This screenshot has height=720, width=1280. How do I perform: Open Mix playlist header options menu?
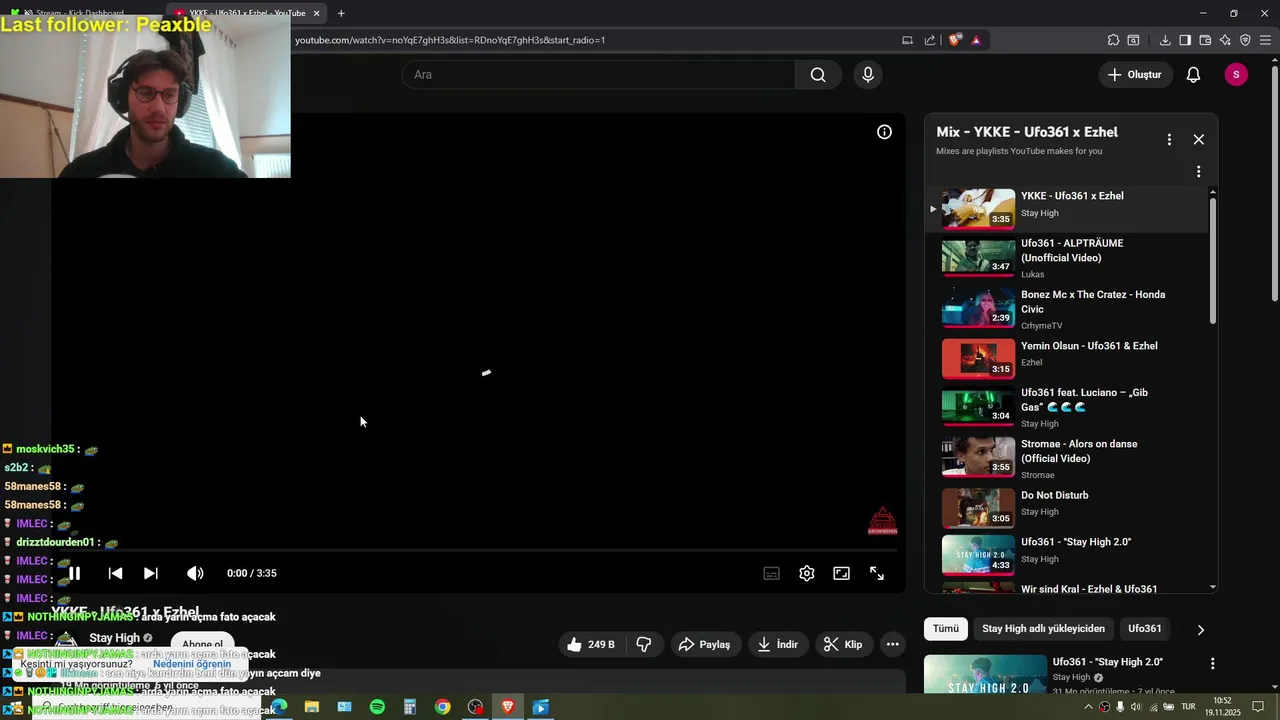pyautogui.click(x=1169, y=140)
